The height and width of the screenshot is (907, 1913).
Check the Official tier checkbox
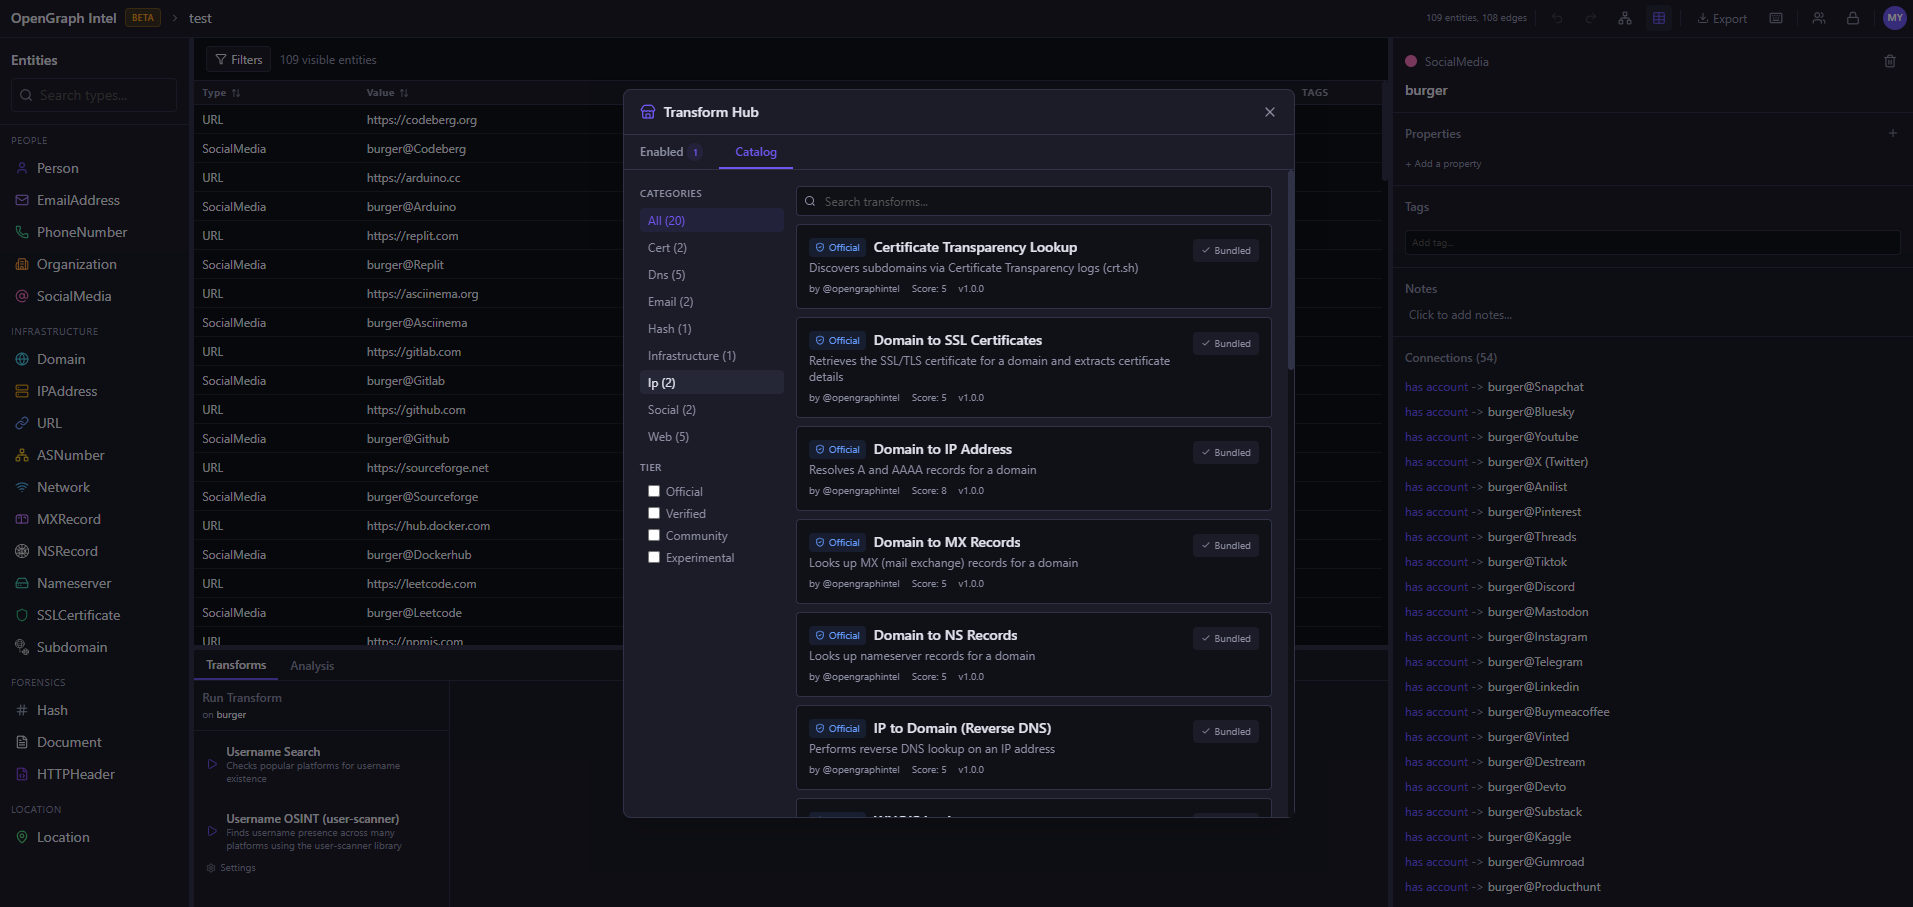click(654, 491)
